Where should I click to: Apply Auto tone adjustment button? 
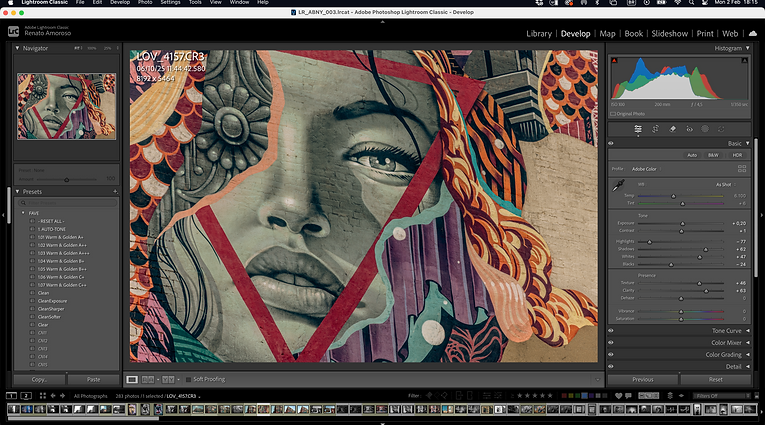pyautogui.click(x=692, y=155)
